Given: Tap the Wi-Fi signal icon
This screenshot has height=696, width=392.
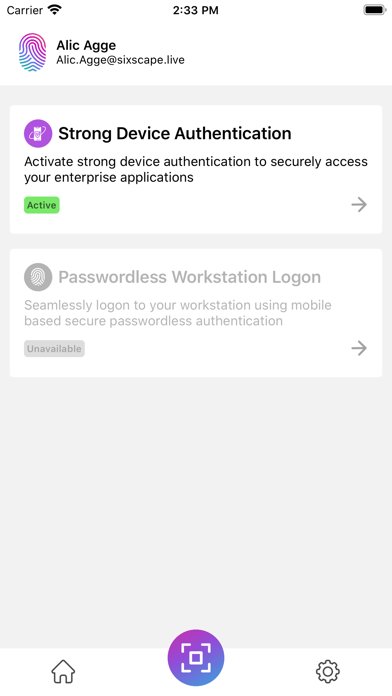Looking at the screenshot, I should pyautogui.click(x=55, y=10).
